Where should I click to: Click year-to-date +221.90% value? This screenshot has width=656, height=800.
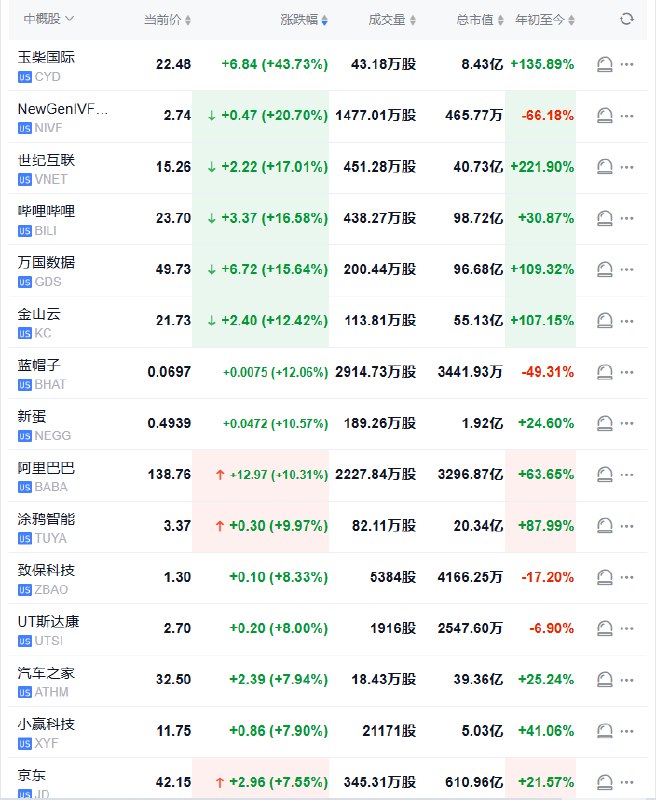542,167
